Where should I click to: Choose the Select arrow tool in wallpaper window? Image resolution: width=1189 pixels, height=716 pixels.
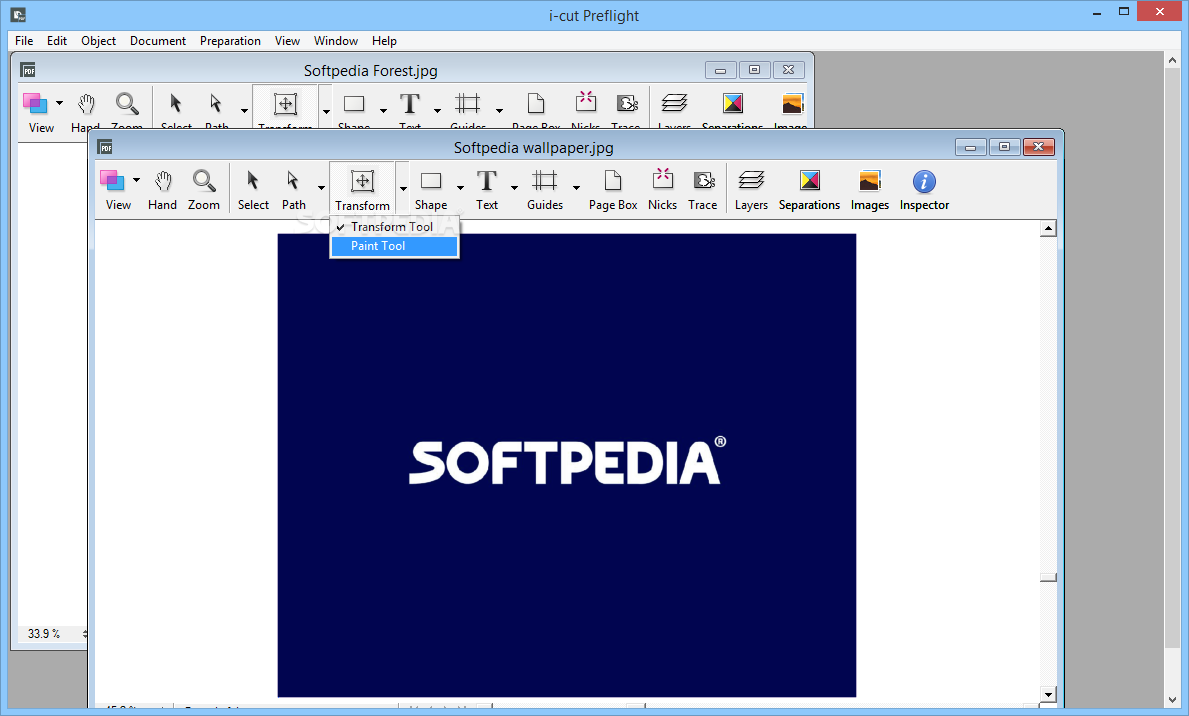[x=253, y=190]
